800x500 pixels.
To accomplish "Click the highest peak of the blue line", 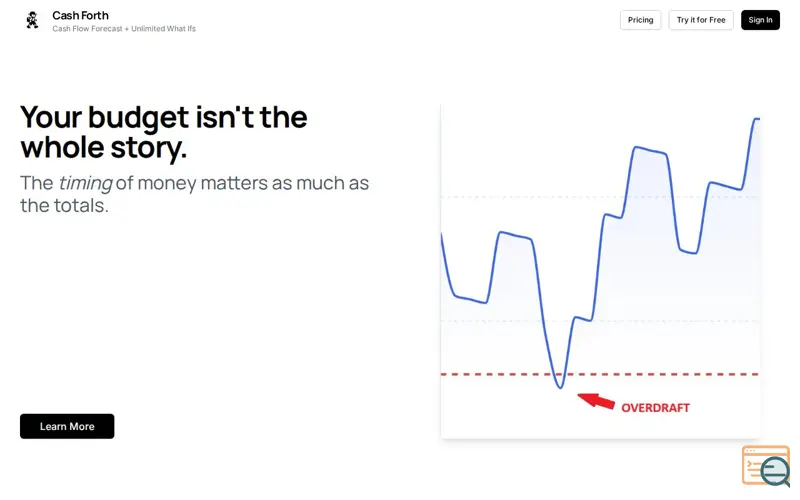I will click(756, 119).
